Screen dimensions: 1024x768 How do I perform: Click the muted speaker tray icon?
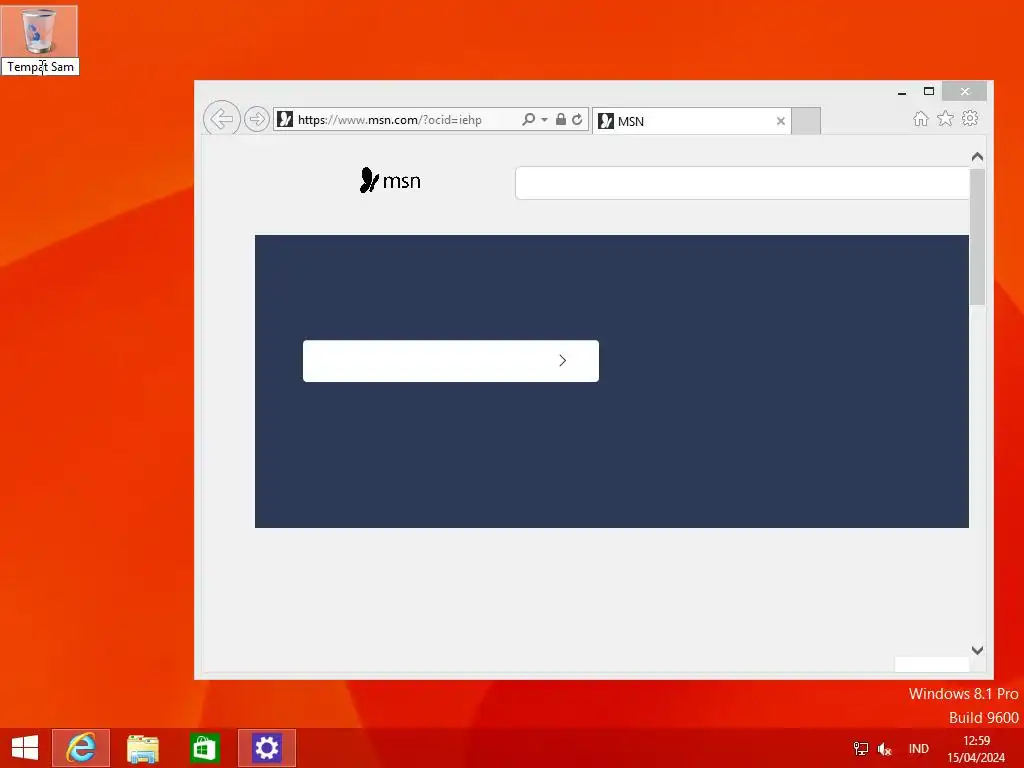(x=884, y=749)
